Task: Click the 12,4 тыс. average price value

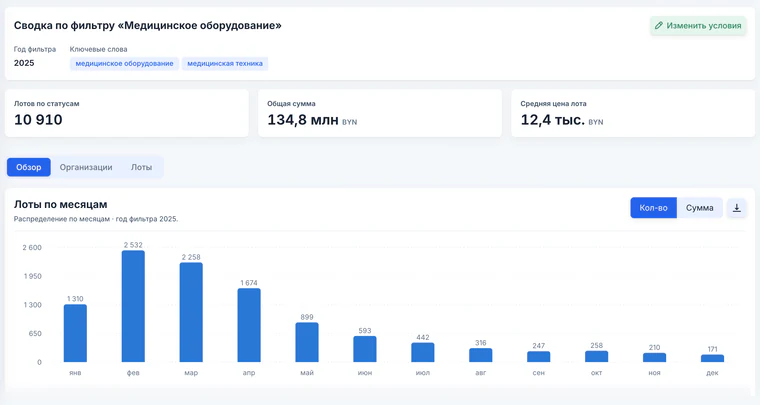Action: coord(553,120)
